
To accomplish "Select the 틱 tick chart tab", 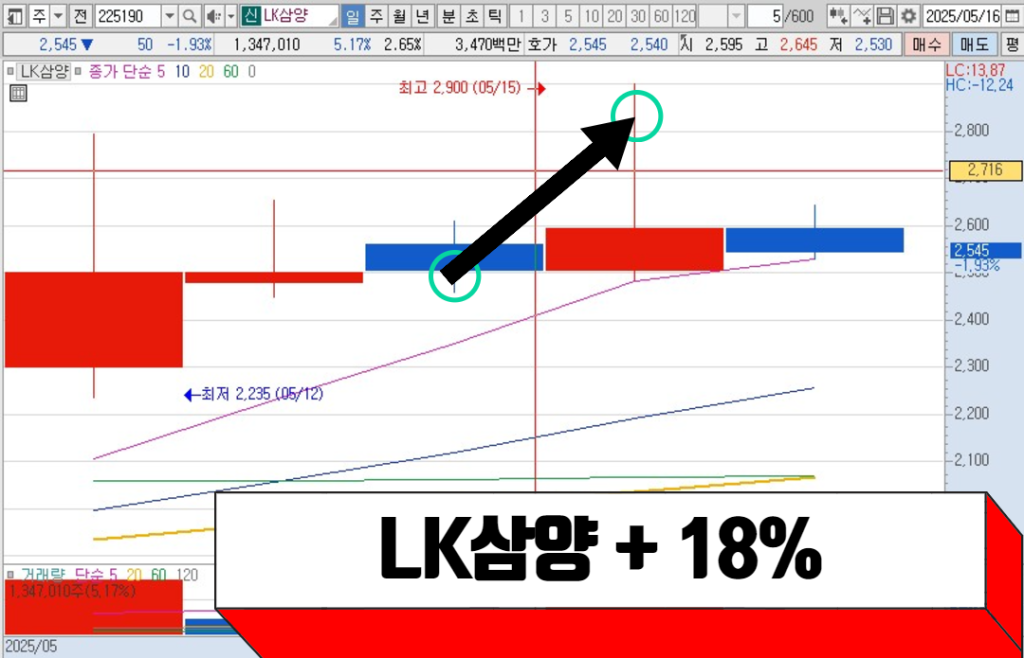I will click(495, 15).
